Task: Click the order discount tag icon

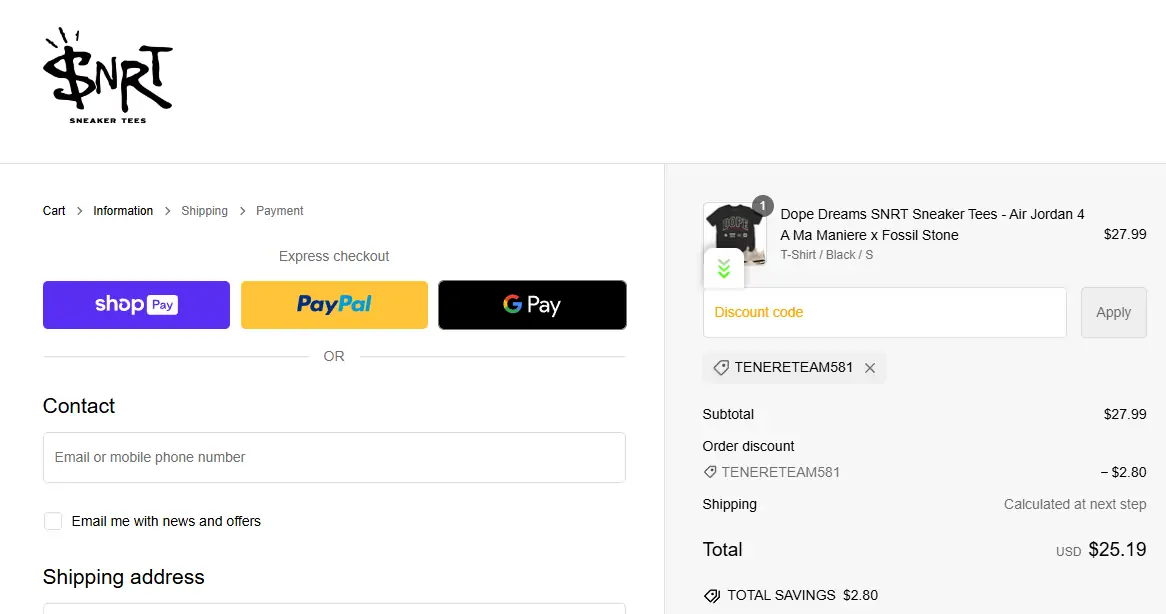Action: 710,472
